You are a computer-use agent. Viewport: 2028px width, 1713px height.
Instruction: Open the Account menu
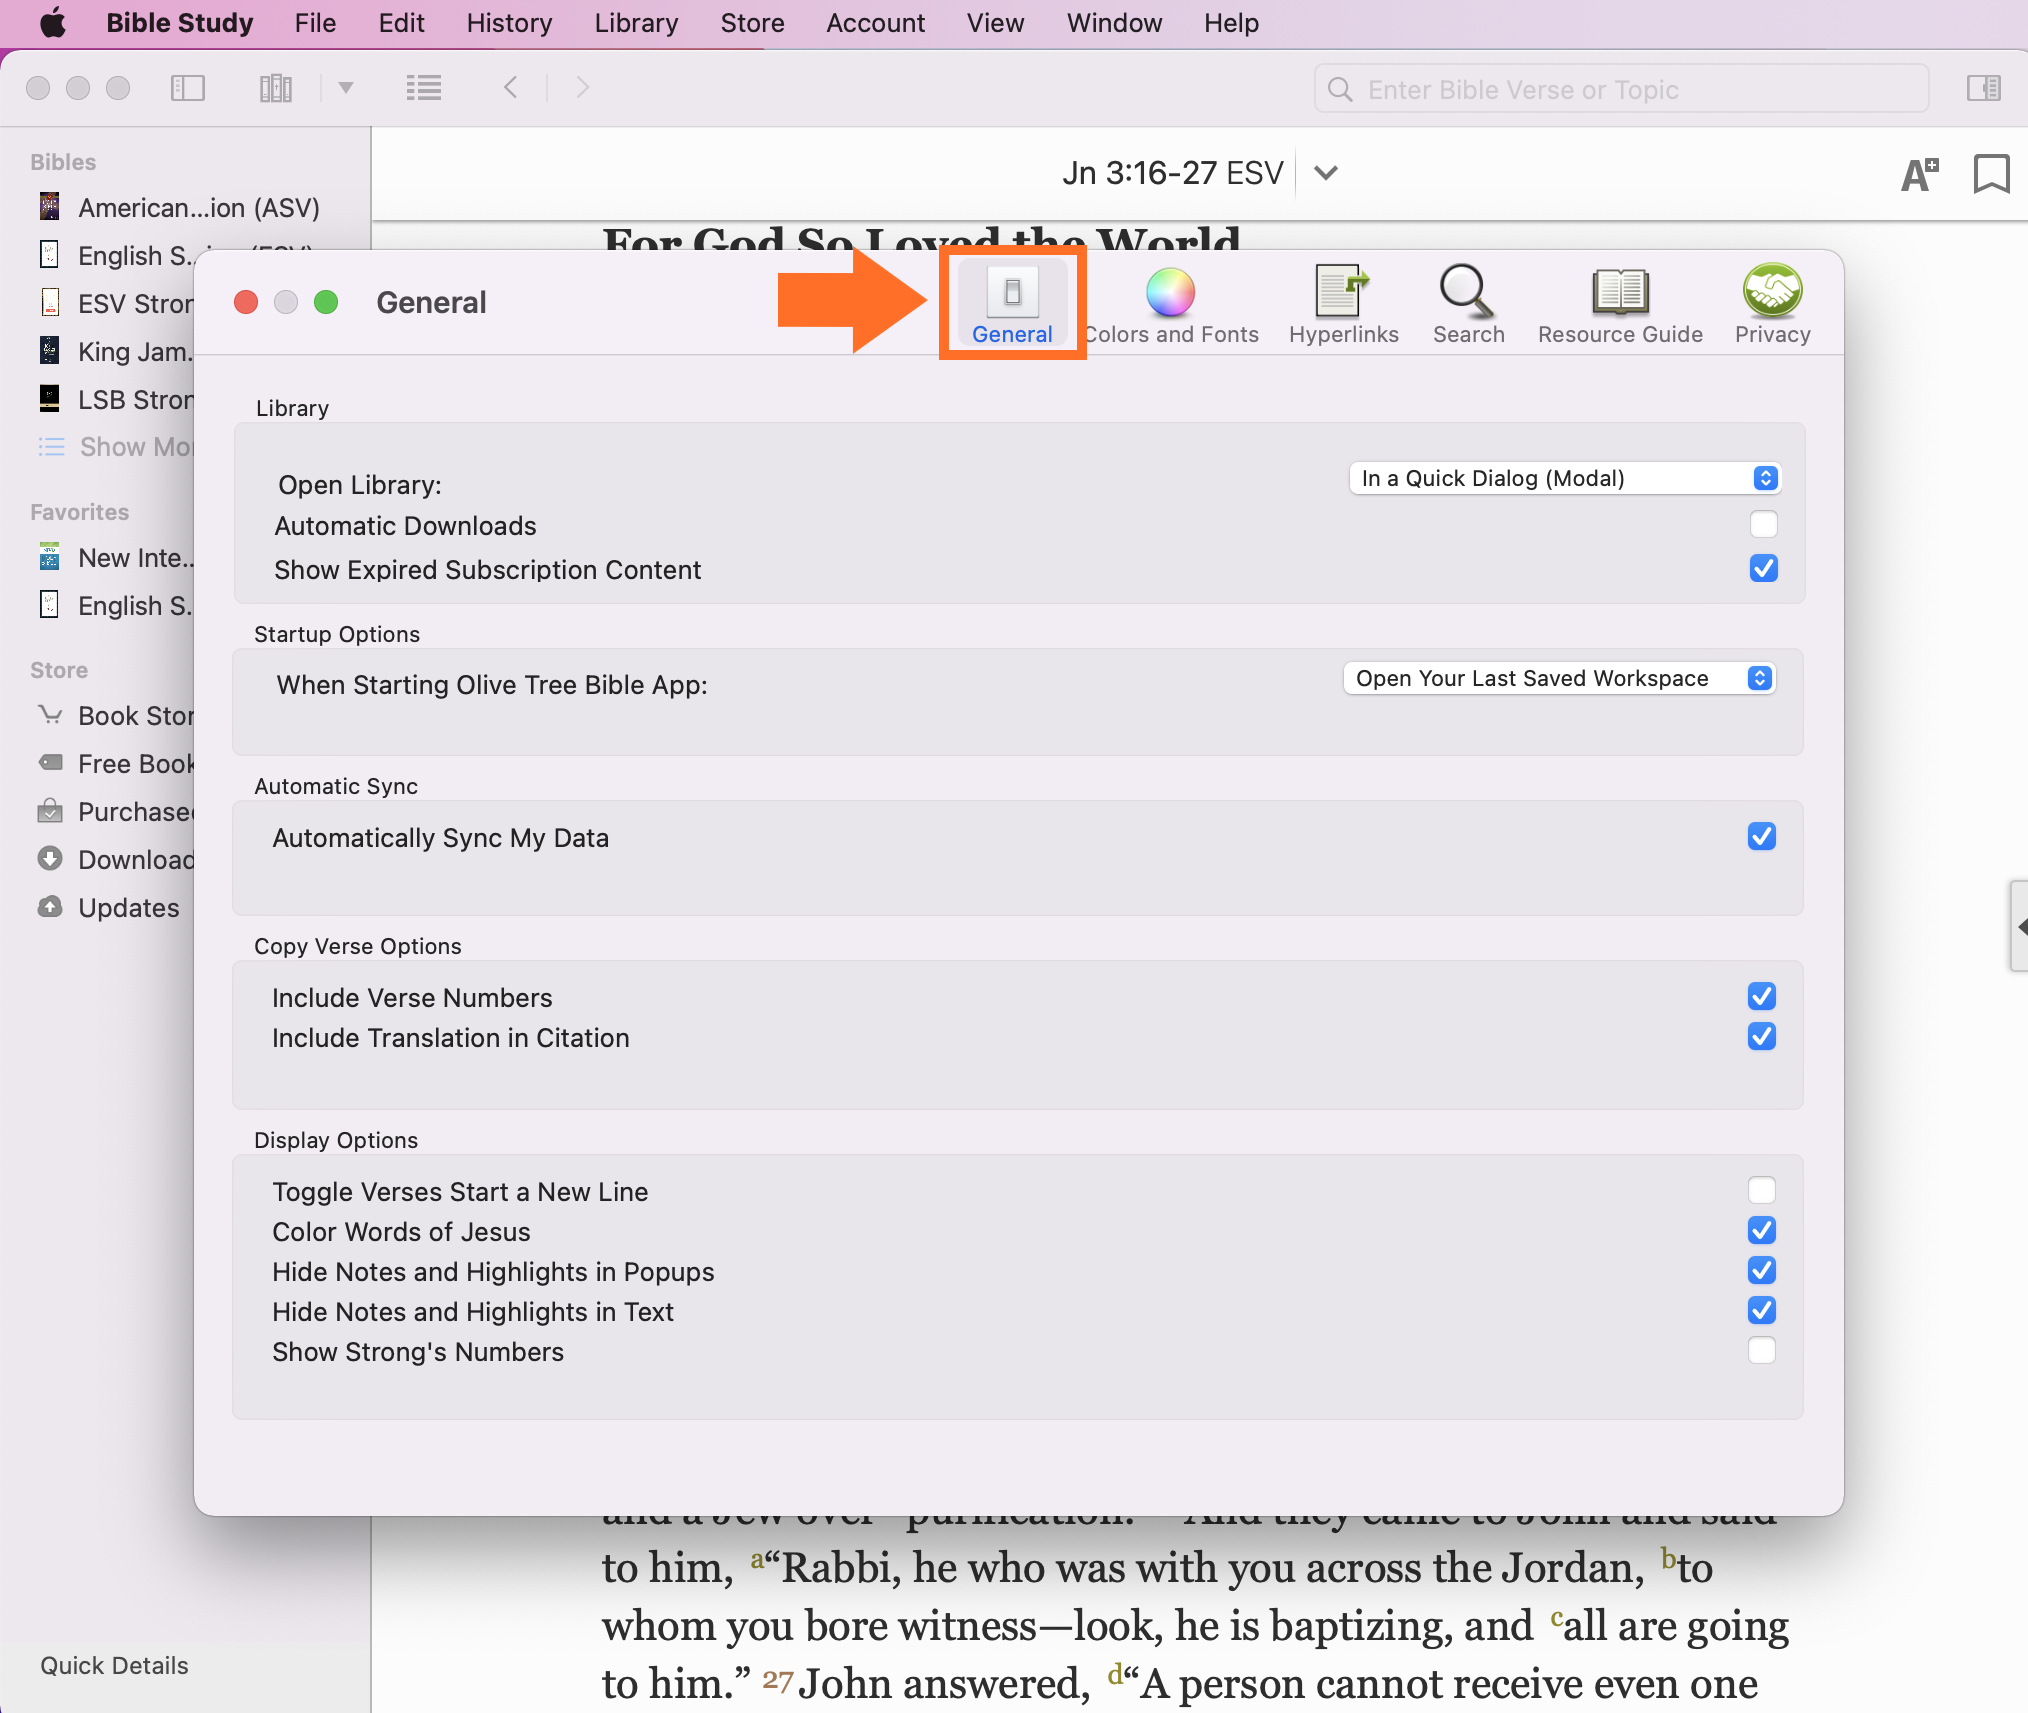[x=875, y=23]
